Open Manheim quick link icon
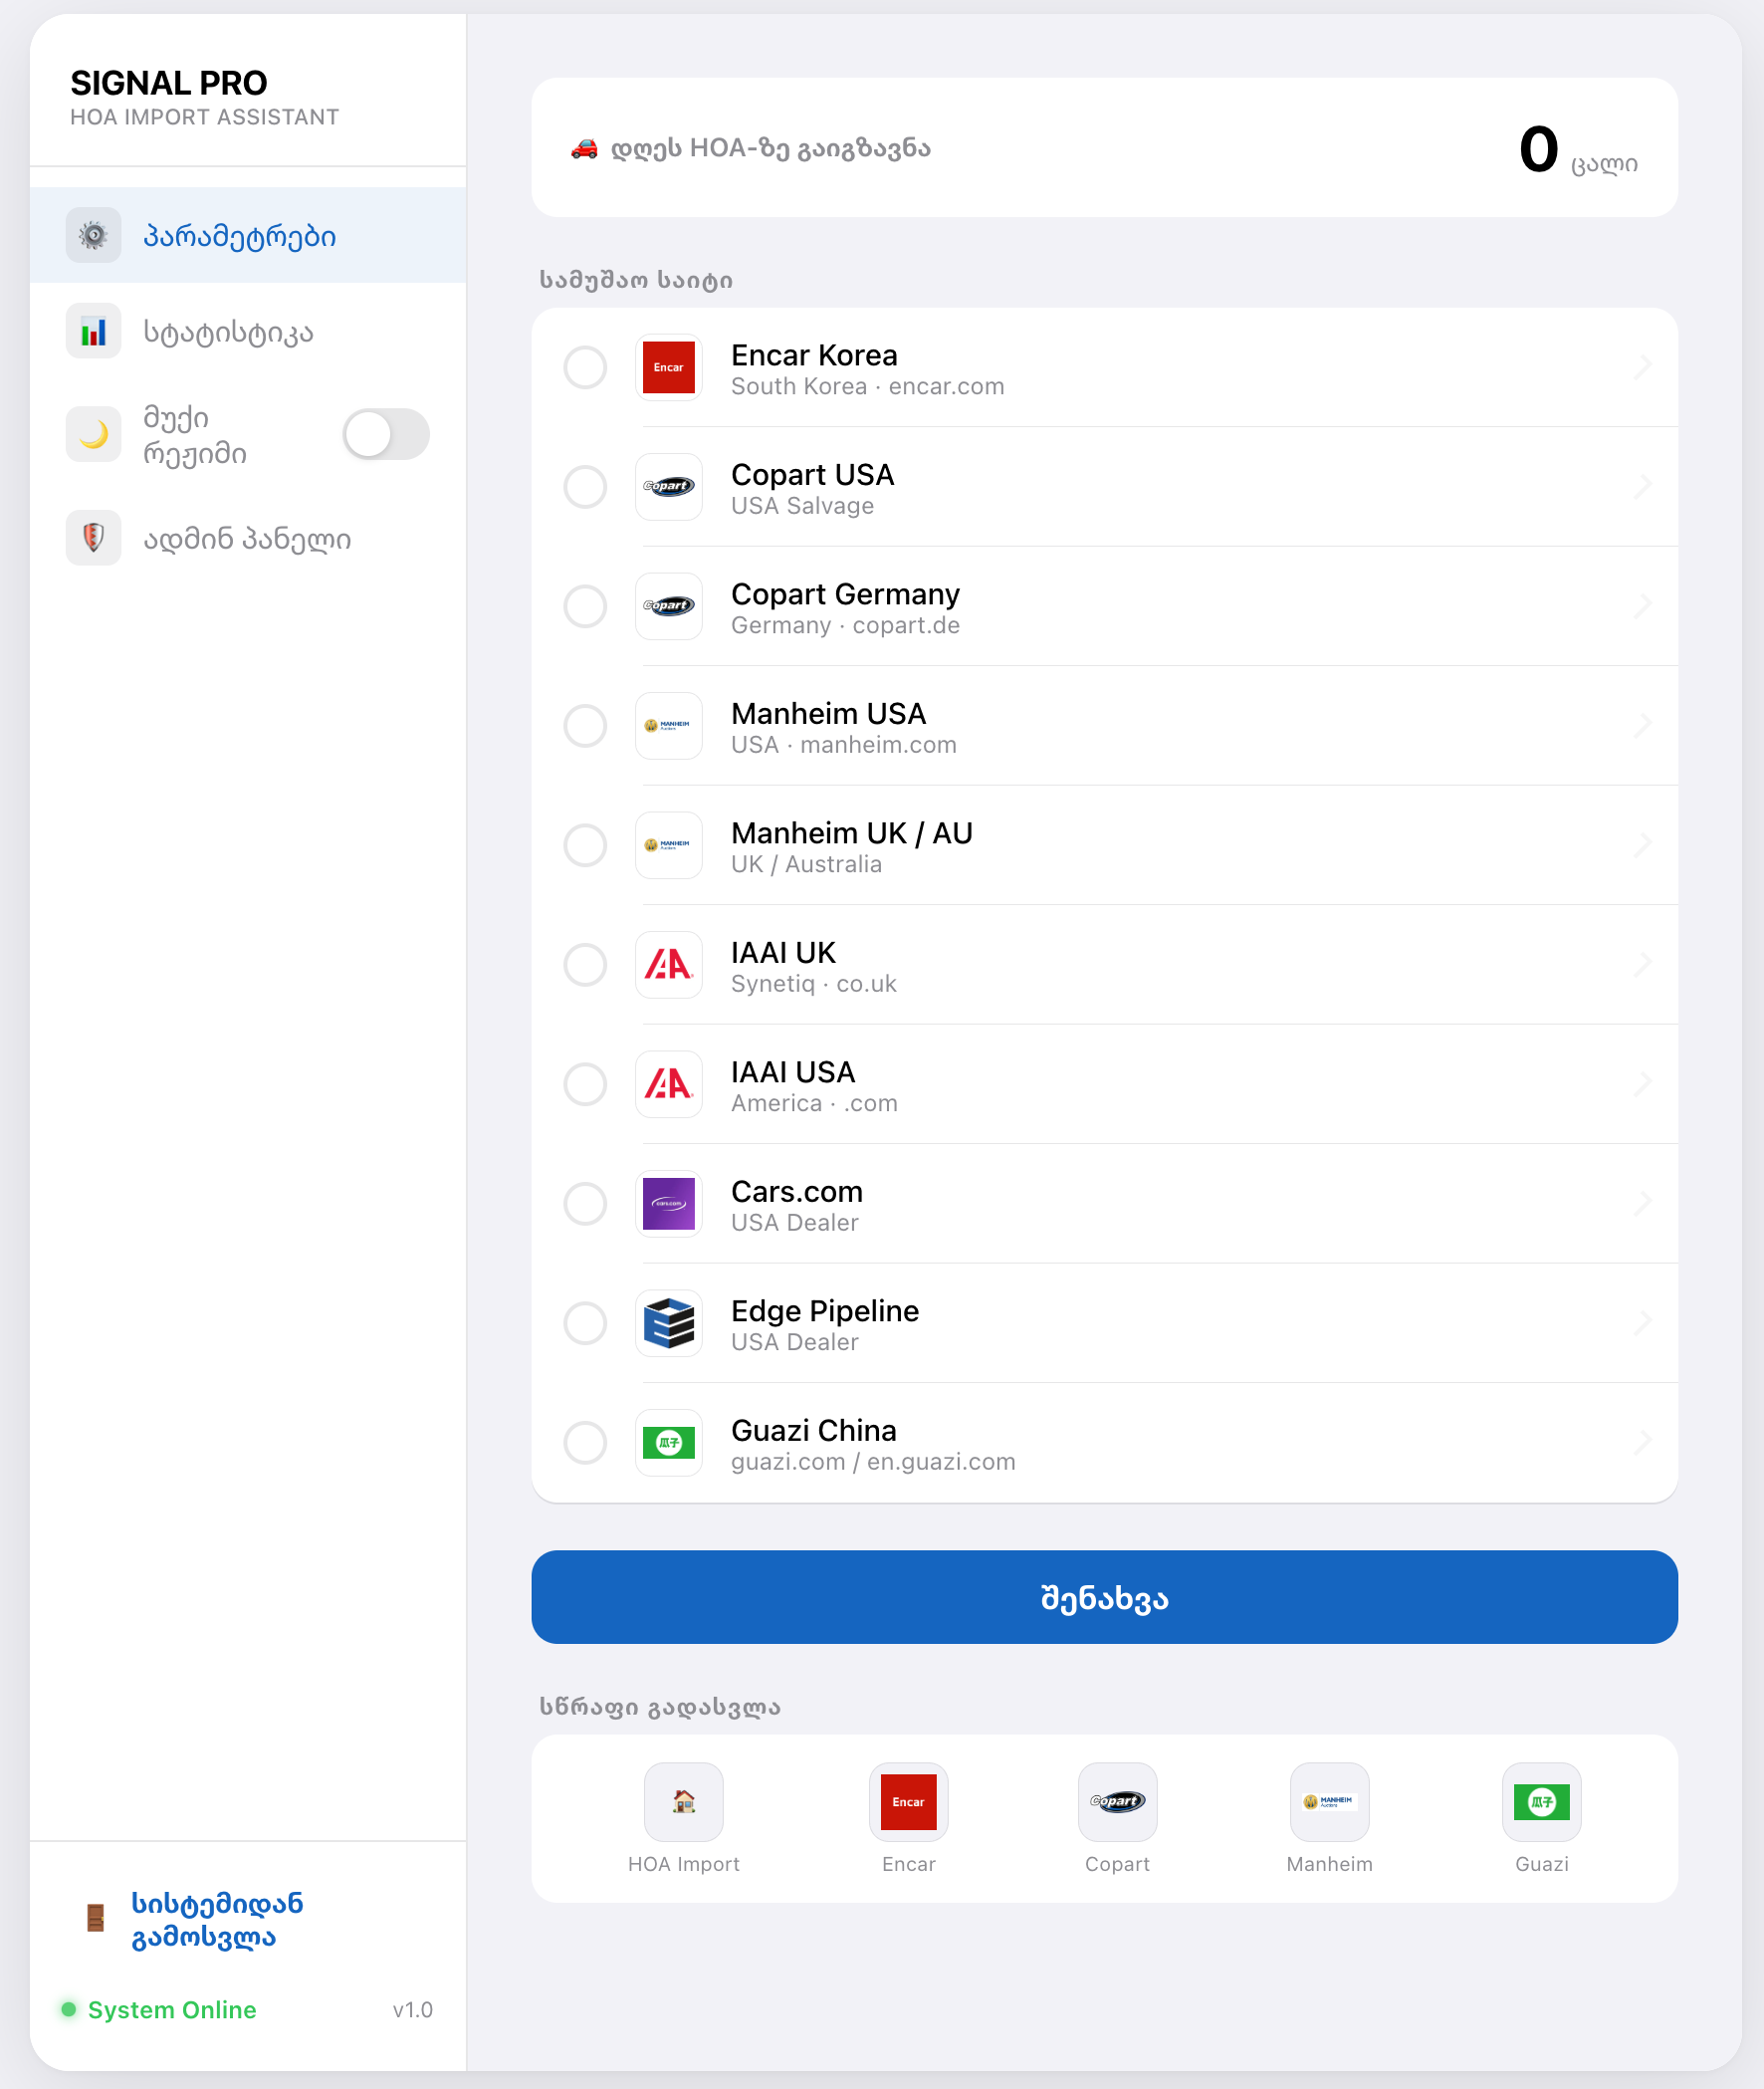 tap(1330, 1802)
